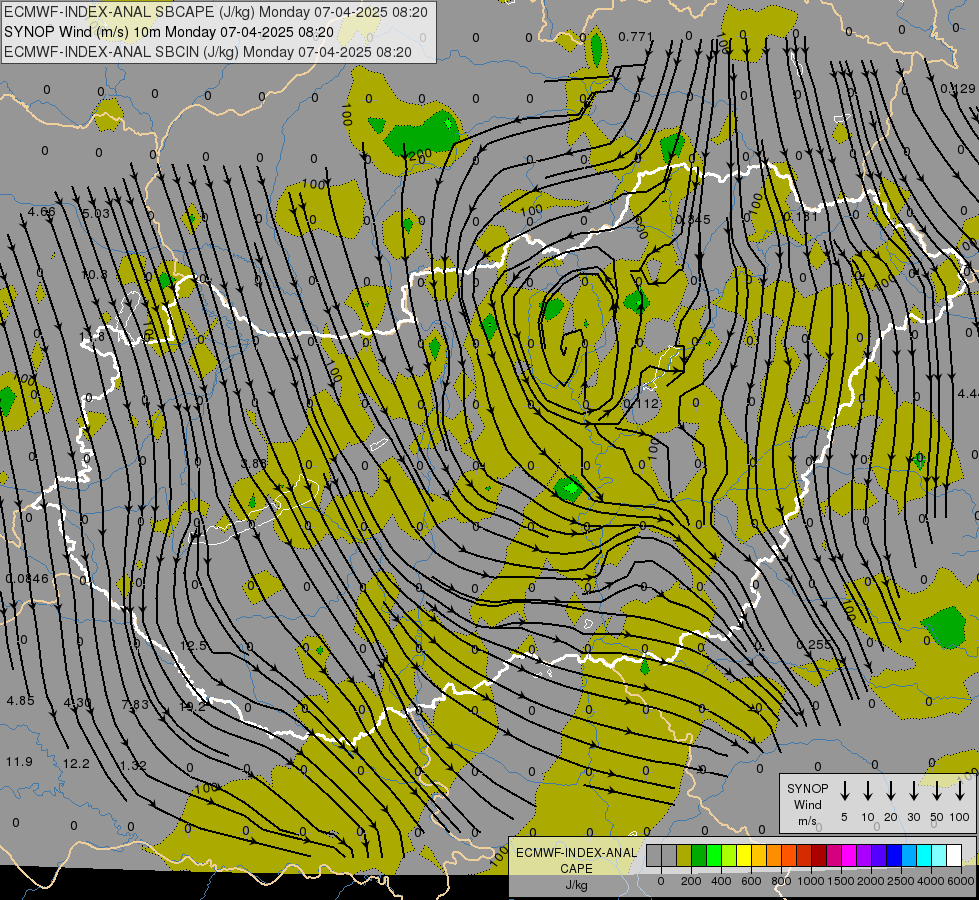Click the map value '0.0846'

tap(27, 579)
